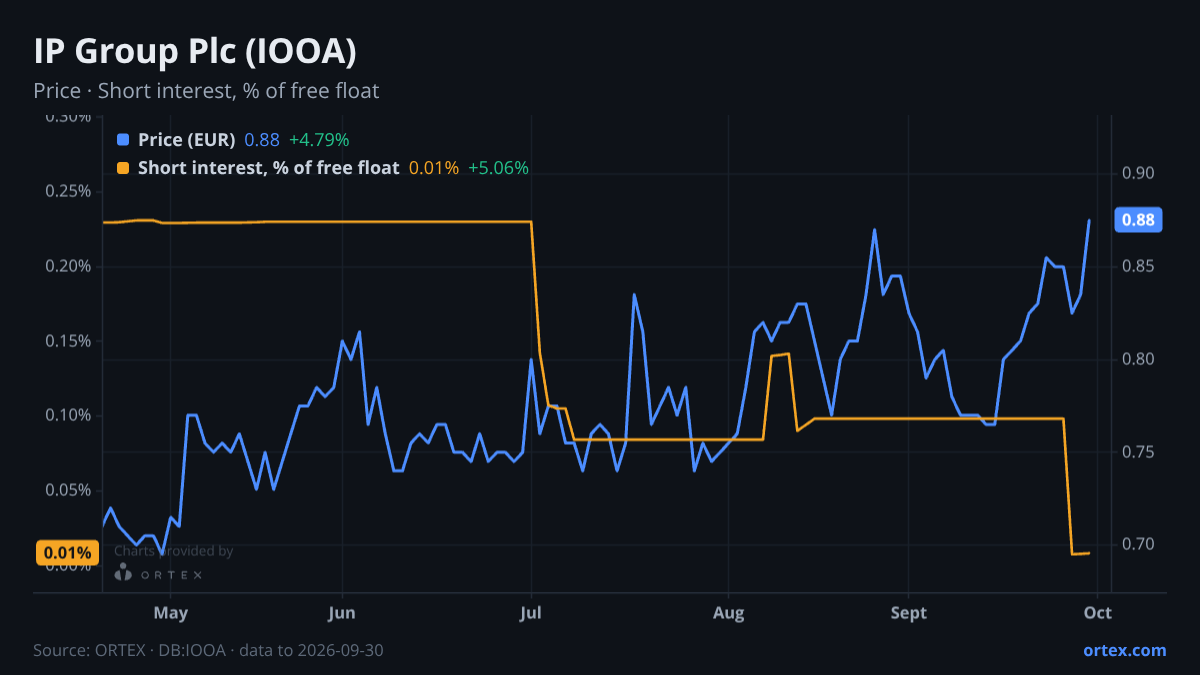The height and width of the screenshot is (675, 1200).
Task: Click the orange 0.01% value in the legend
Action: pyautogui.click(x=434, y=168)
